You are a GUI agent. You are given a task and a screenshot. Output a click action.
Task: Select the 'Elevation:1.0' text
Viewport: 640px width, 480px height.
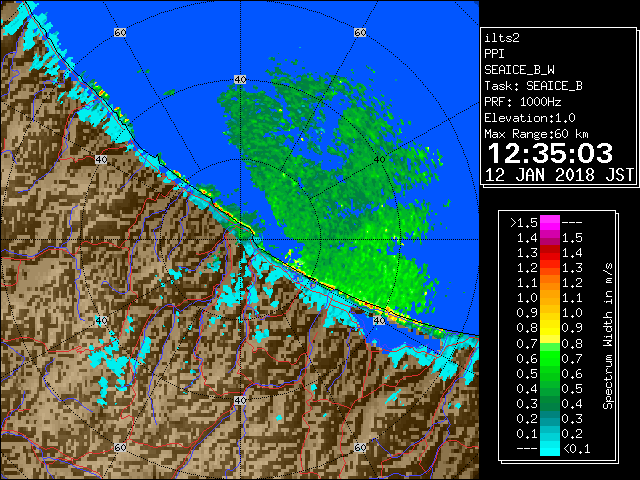pos(530,118)
